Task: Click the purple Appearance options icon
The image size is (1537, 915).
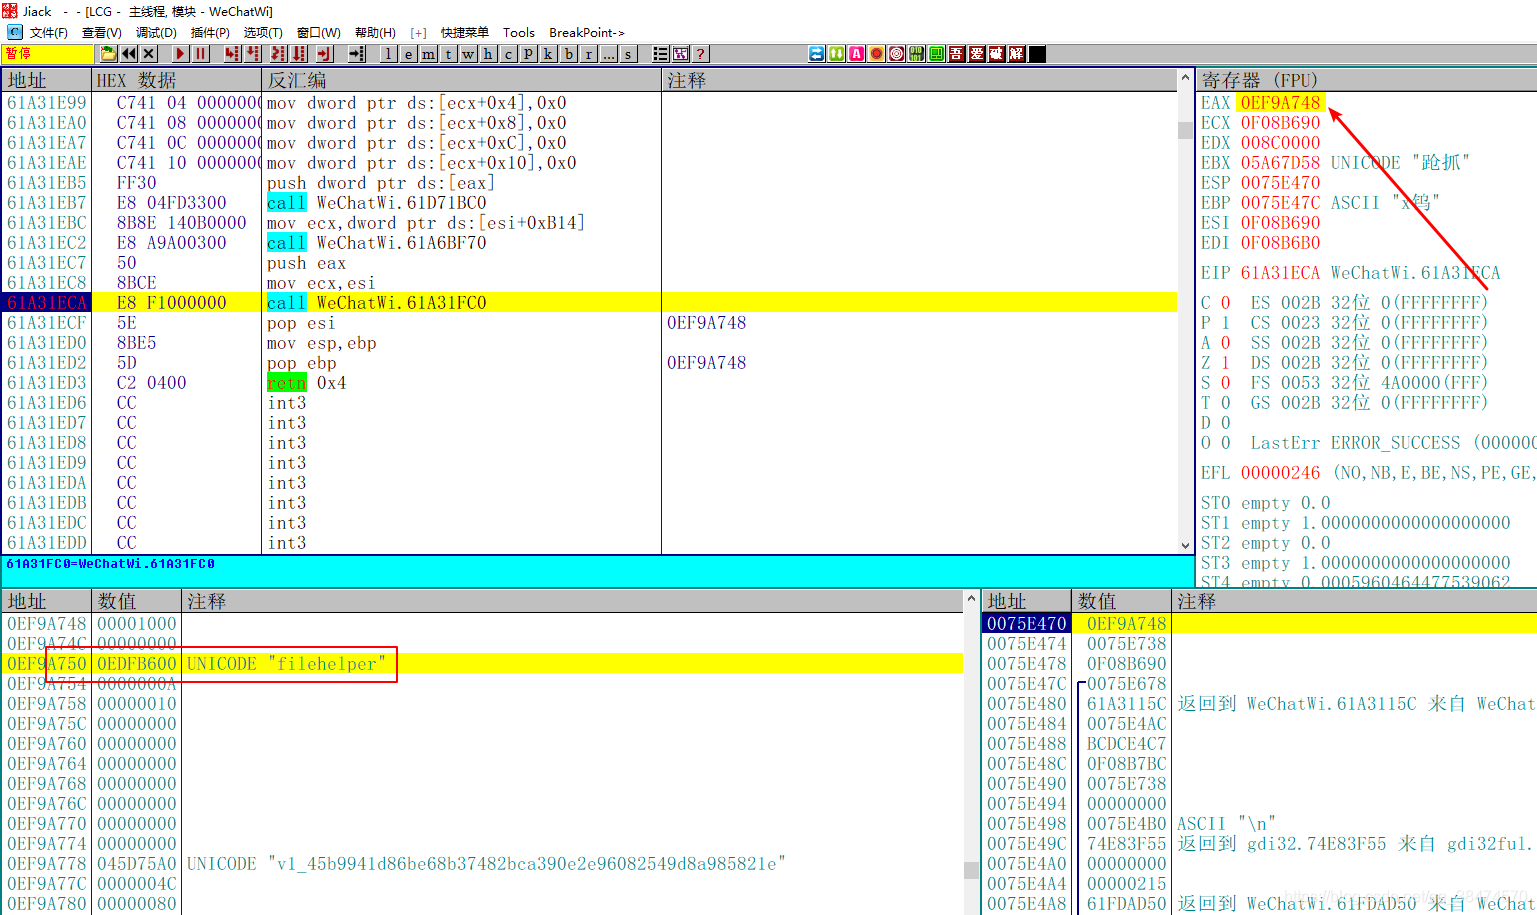Action: (680, 54)
